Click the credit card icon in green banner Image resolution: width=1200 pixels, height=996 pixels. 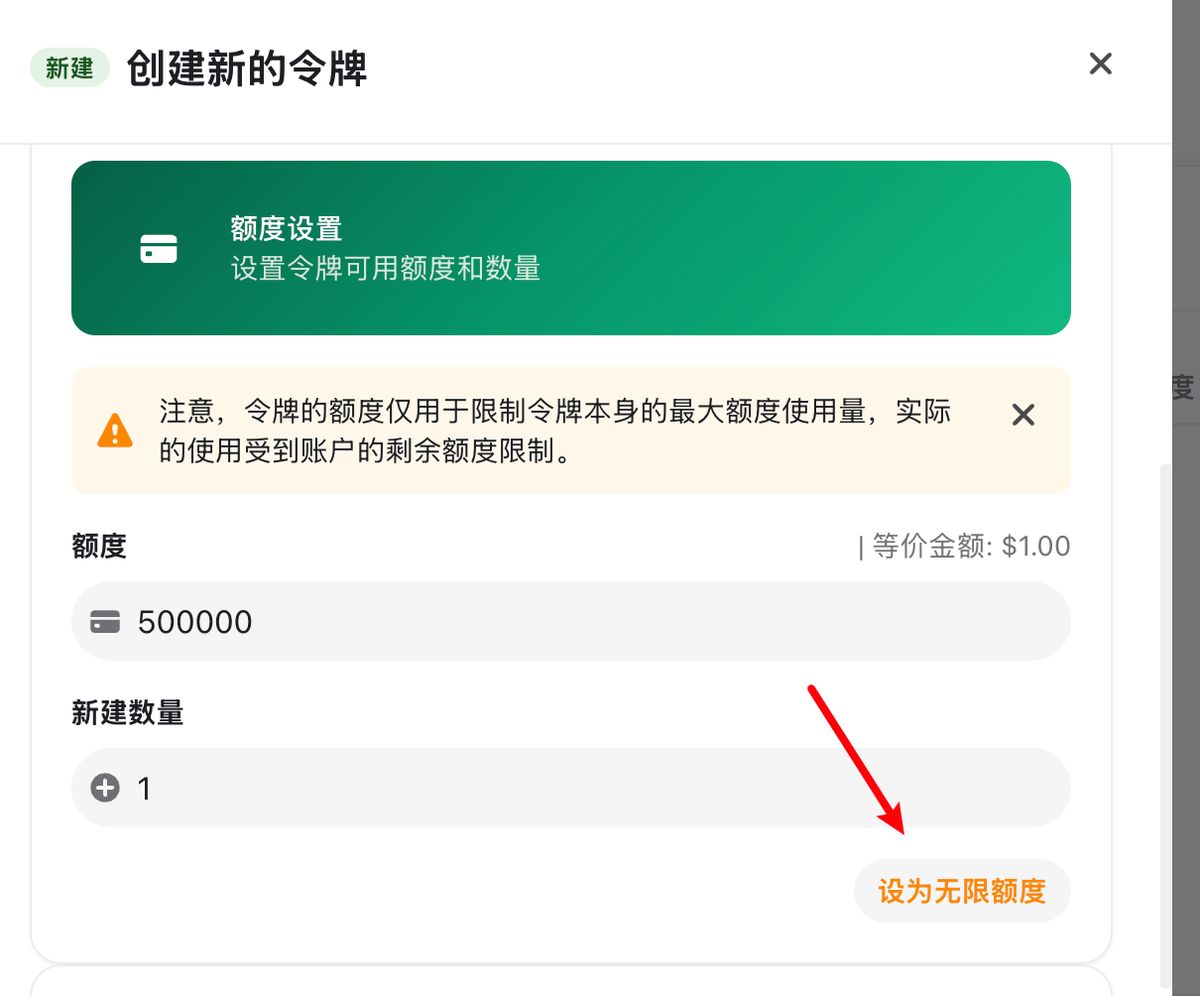click(158, 248)
